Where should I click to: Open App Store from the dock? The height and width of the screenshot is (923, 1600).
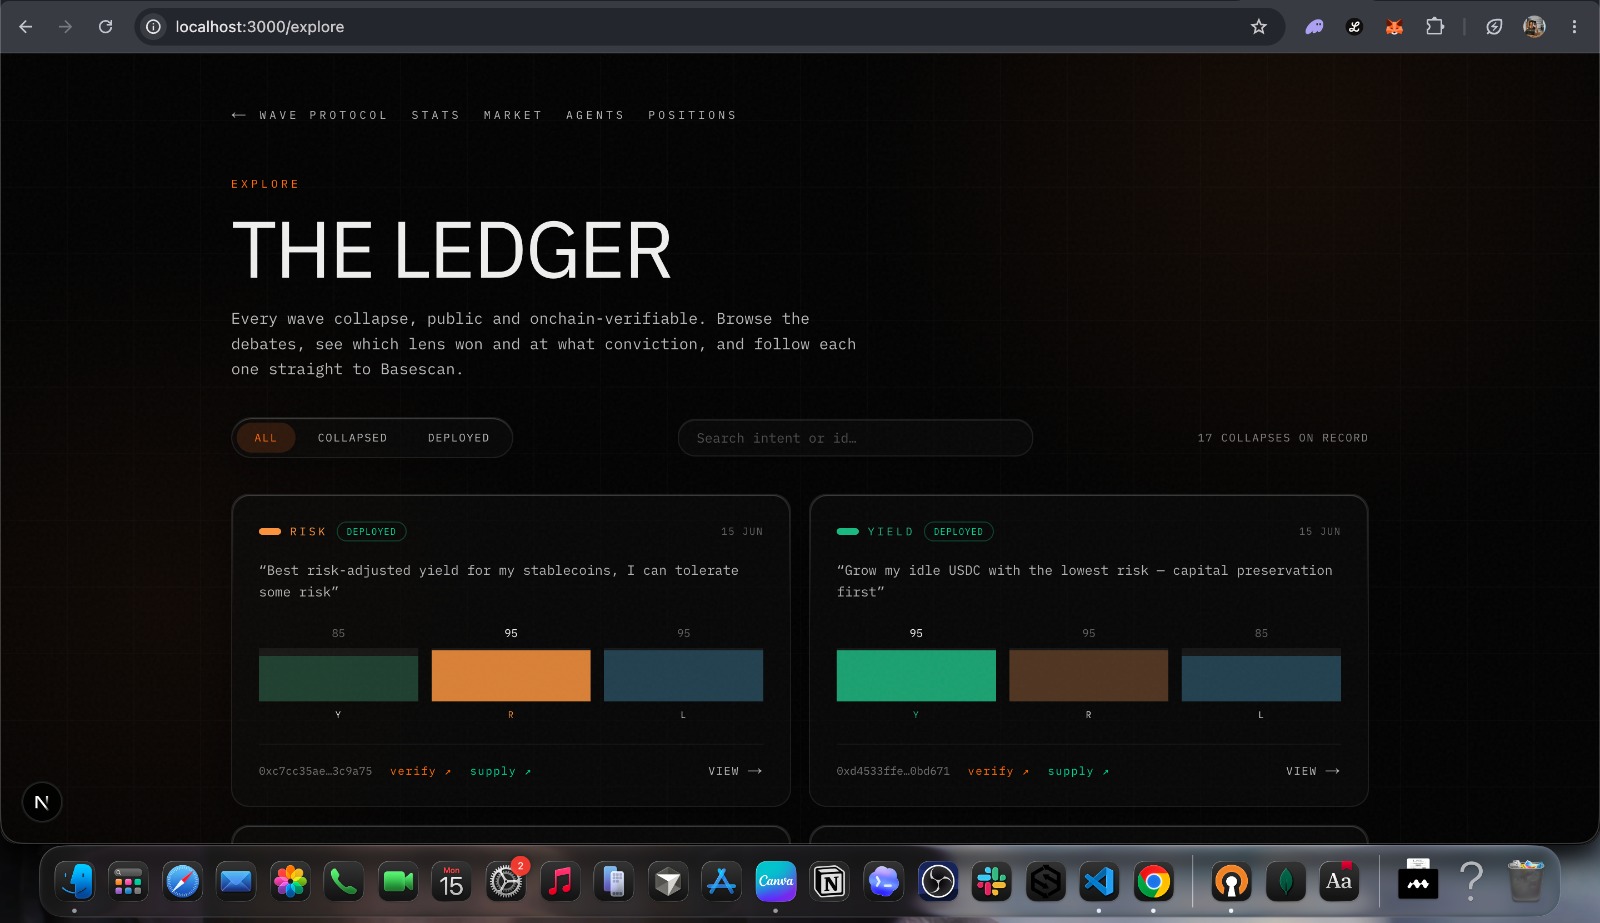(721, 882)
